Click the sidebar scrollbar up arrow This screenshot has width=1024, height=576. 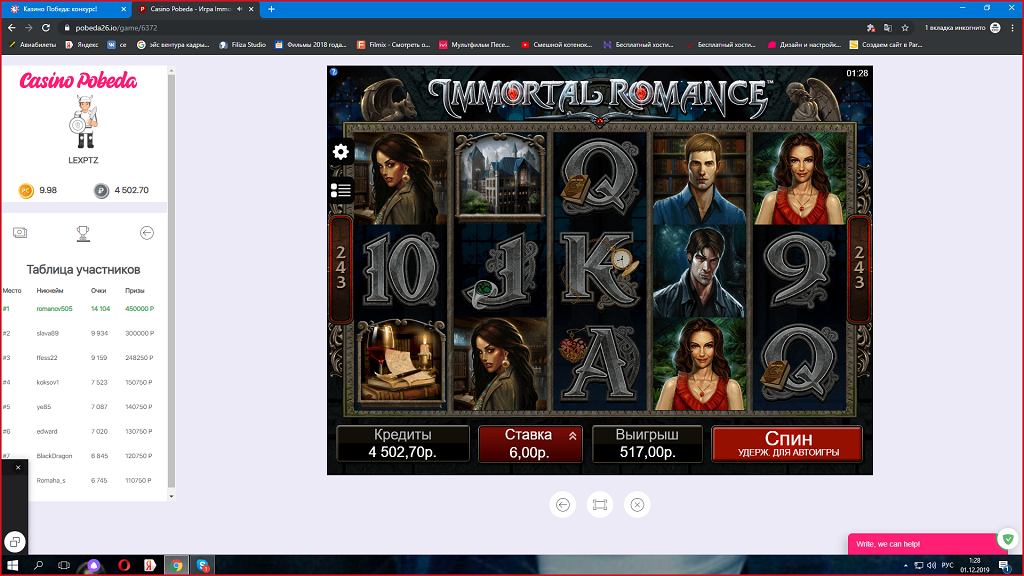(x=172, y=71)
